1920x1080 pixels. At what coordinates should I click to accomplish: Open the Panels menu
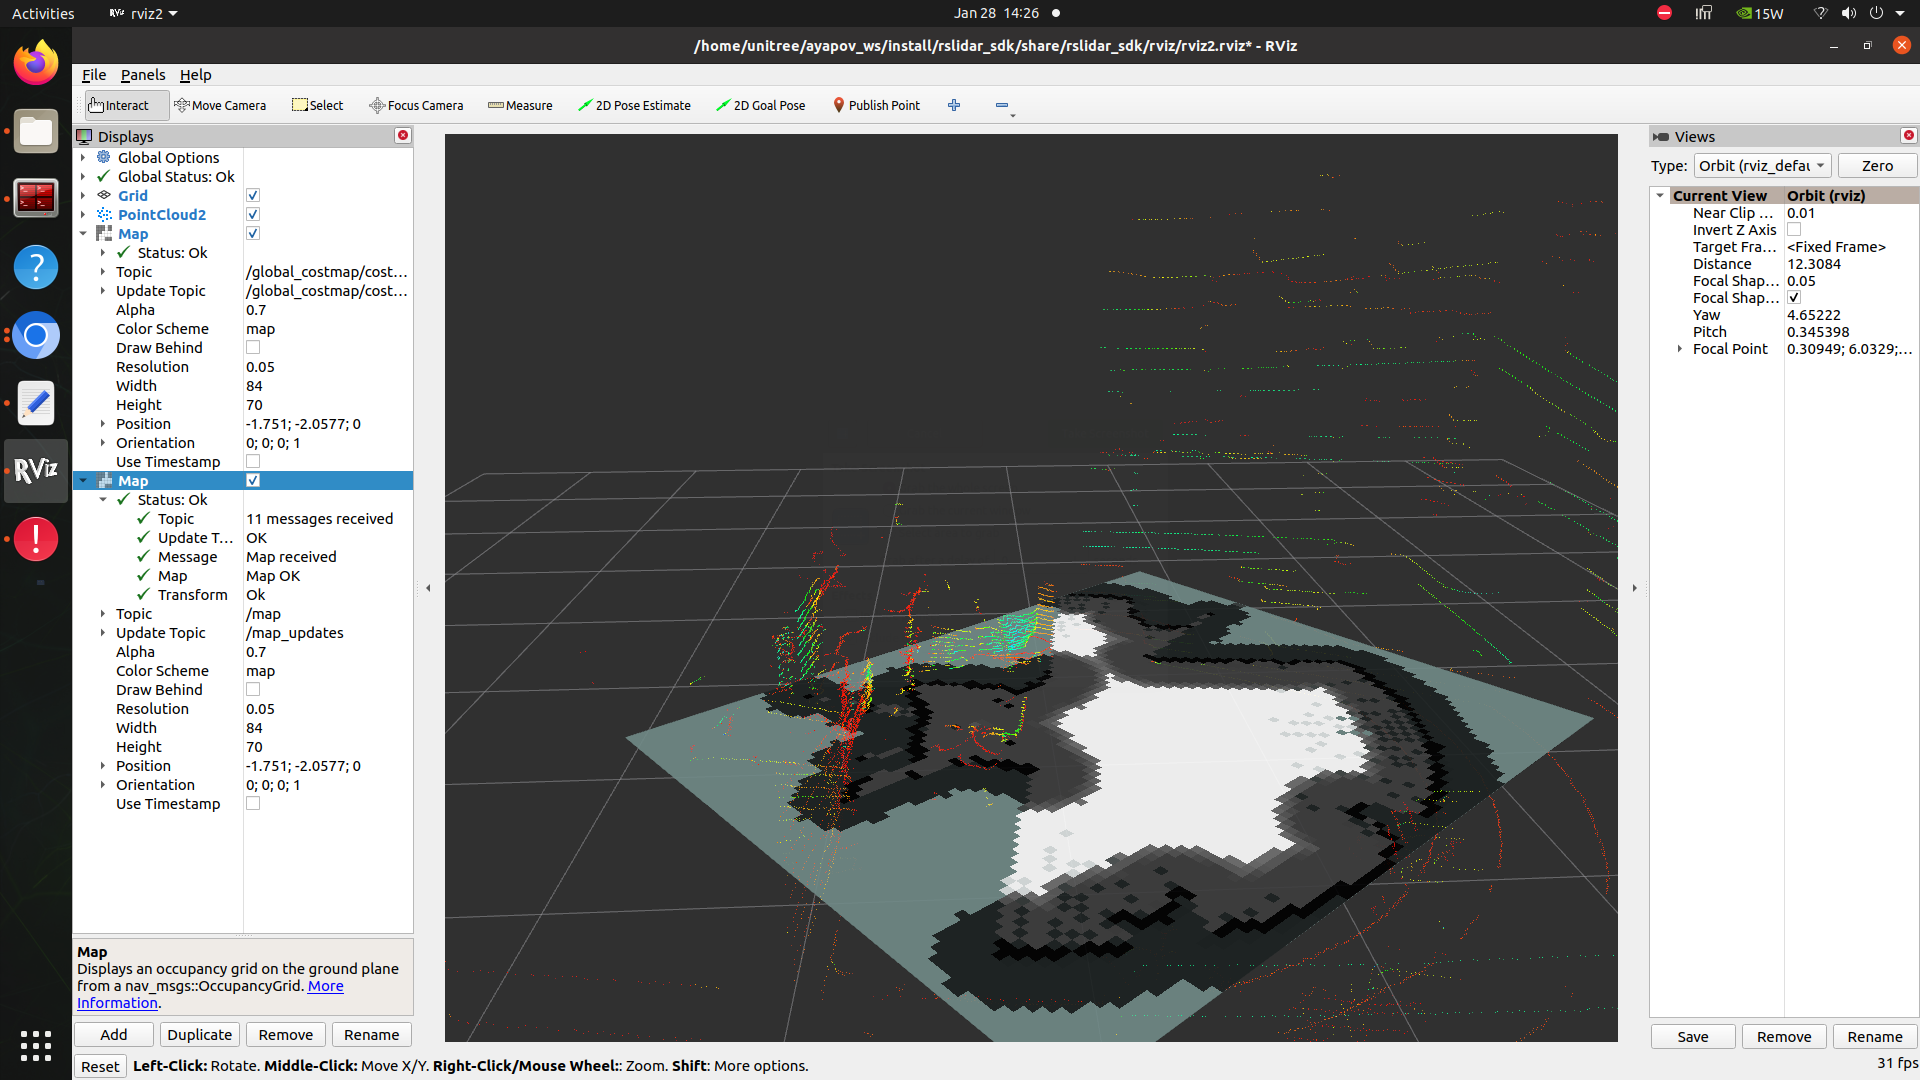pos(143,75)
